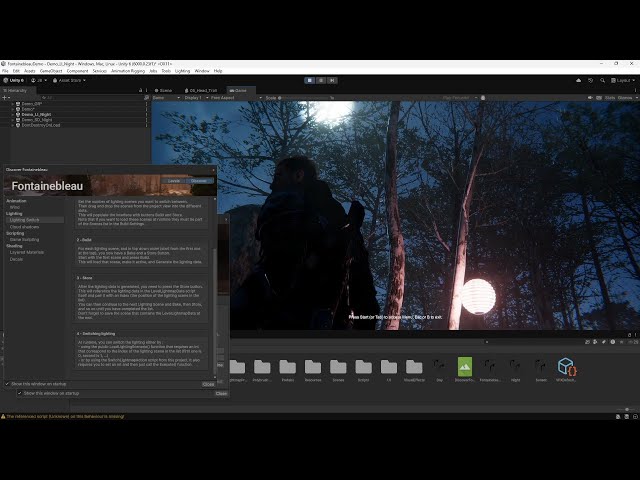
Task: Select Wind in Discover Fontainebleau sidebar
Action: click(x=15, y=207)
